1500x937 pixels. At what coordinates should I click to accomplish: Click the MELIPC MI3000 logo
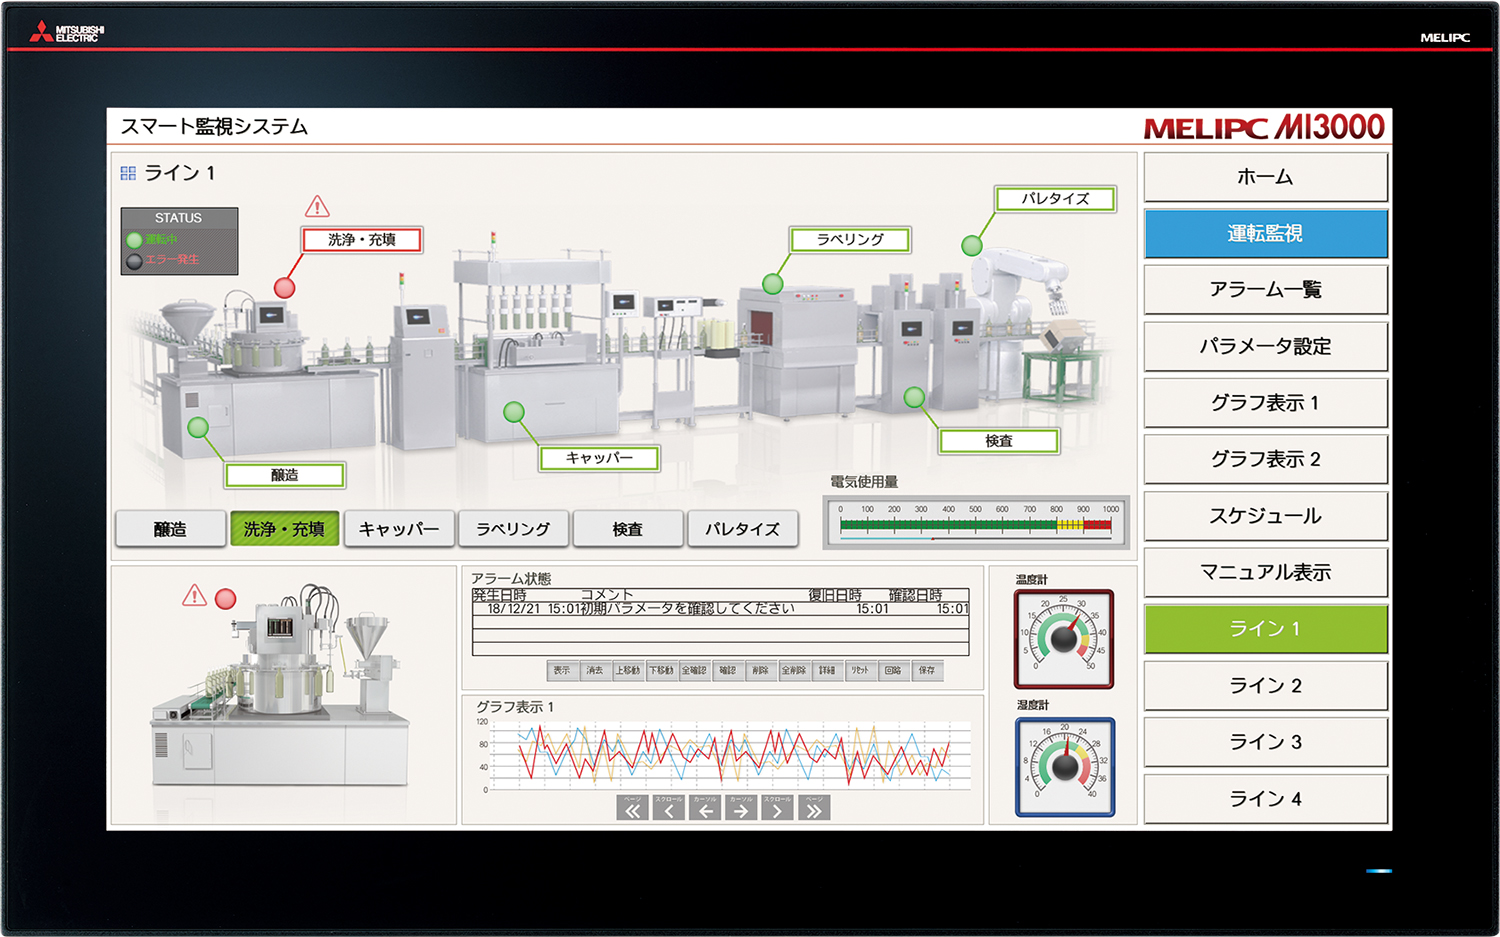pos(1264,127)
